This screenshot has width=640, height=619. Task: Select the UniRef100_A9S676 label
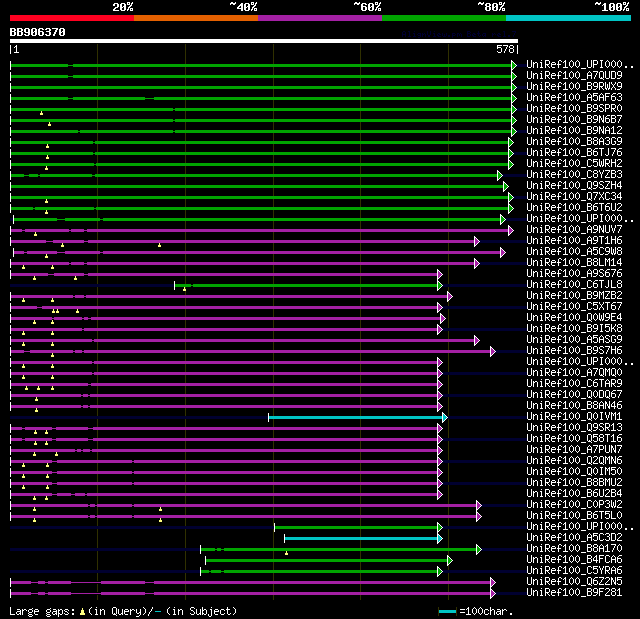(x=574, y=274)
